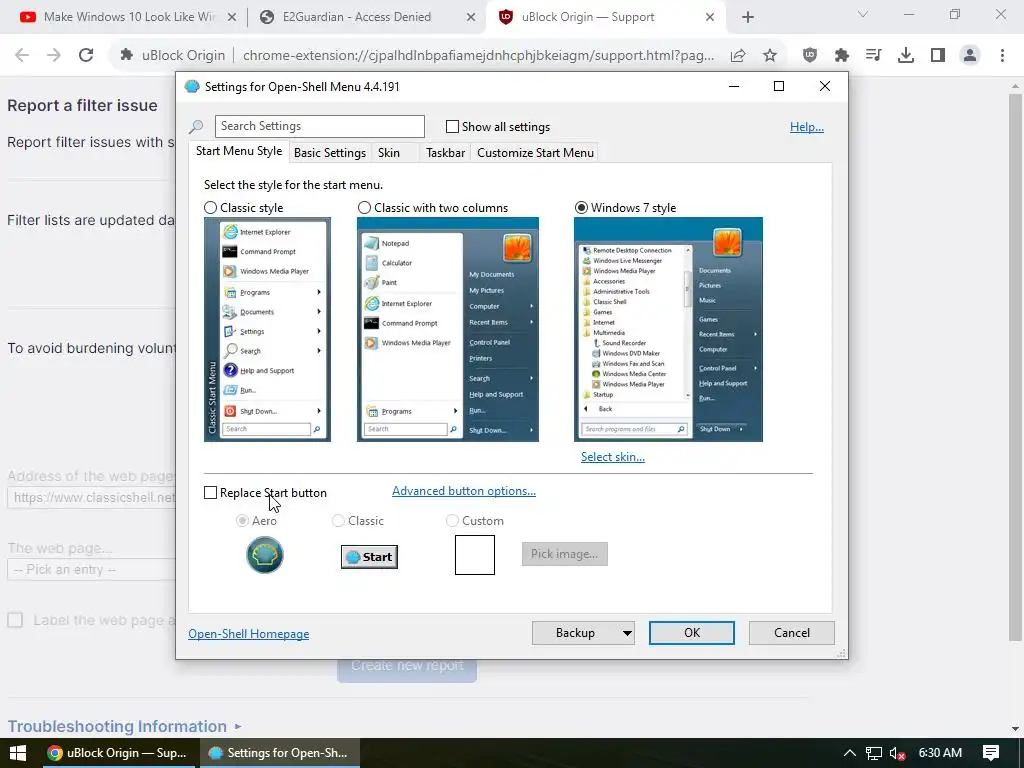This screenshot has height=768, width=1024.
Task: Open Customize Start Menu tab
Action: (536, 152)
